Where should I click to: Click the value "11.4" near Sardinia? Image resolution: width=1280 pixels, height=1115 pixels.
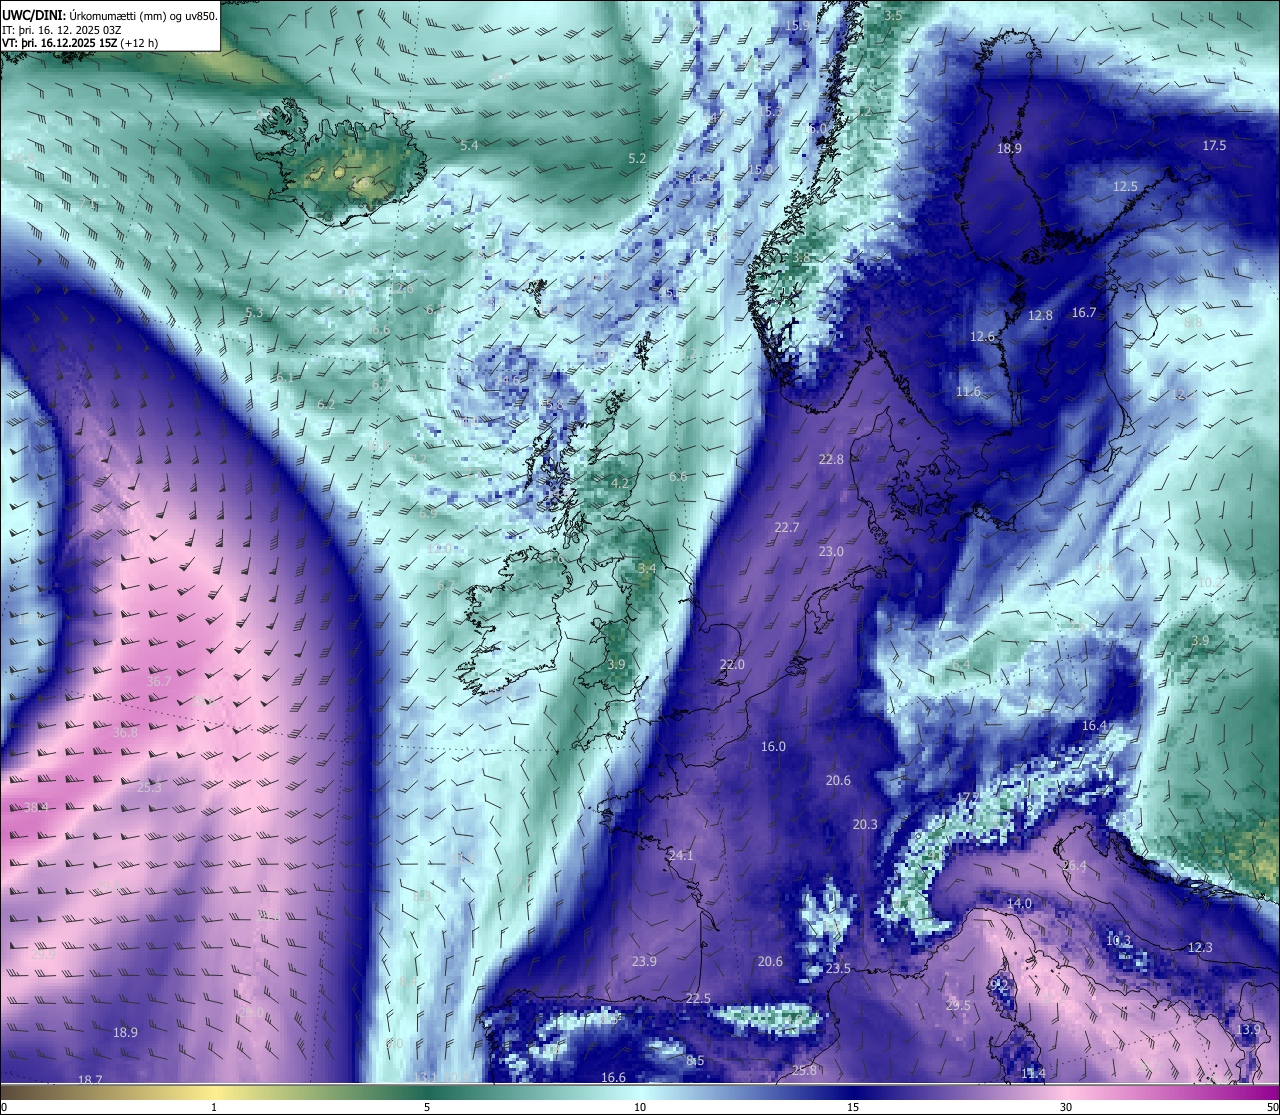tap(1033, 1073)
